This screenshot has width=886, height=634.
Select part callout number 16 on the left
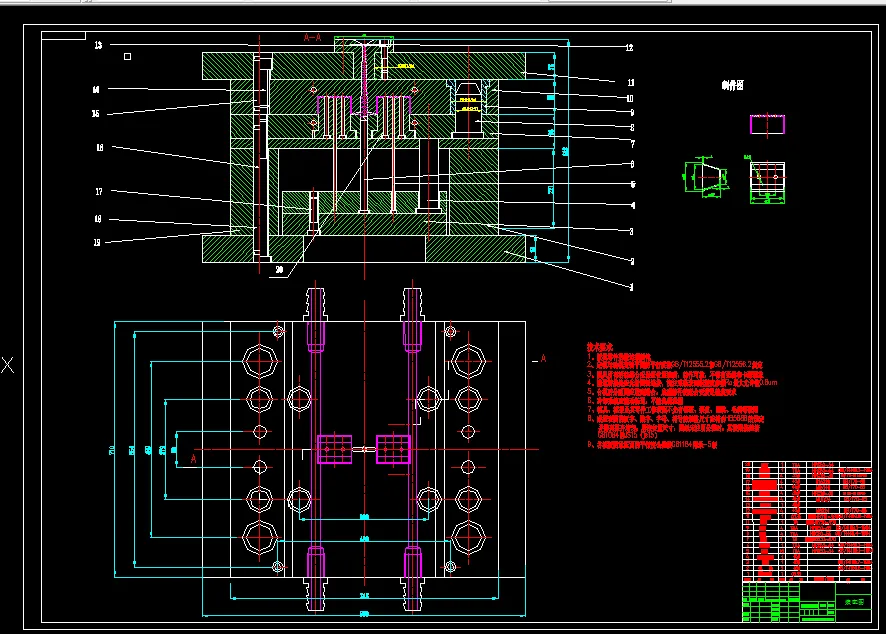(99, 148)
